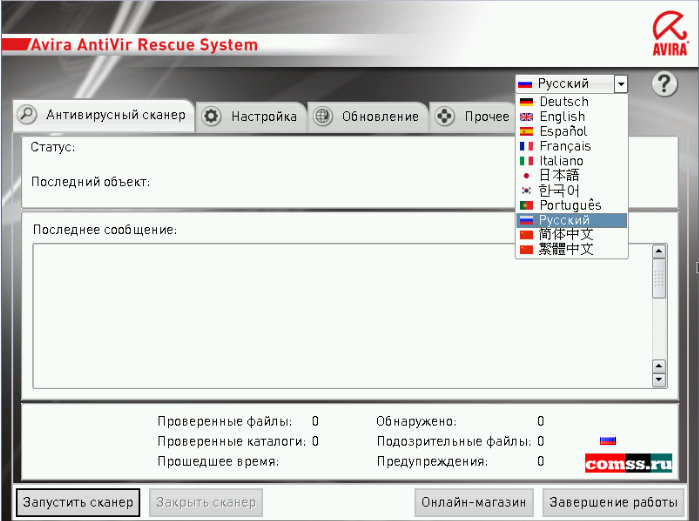Click the Italian flag next to Italiano

tap(526, 161)
